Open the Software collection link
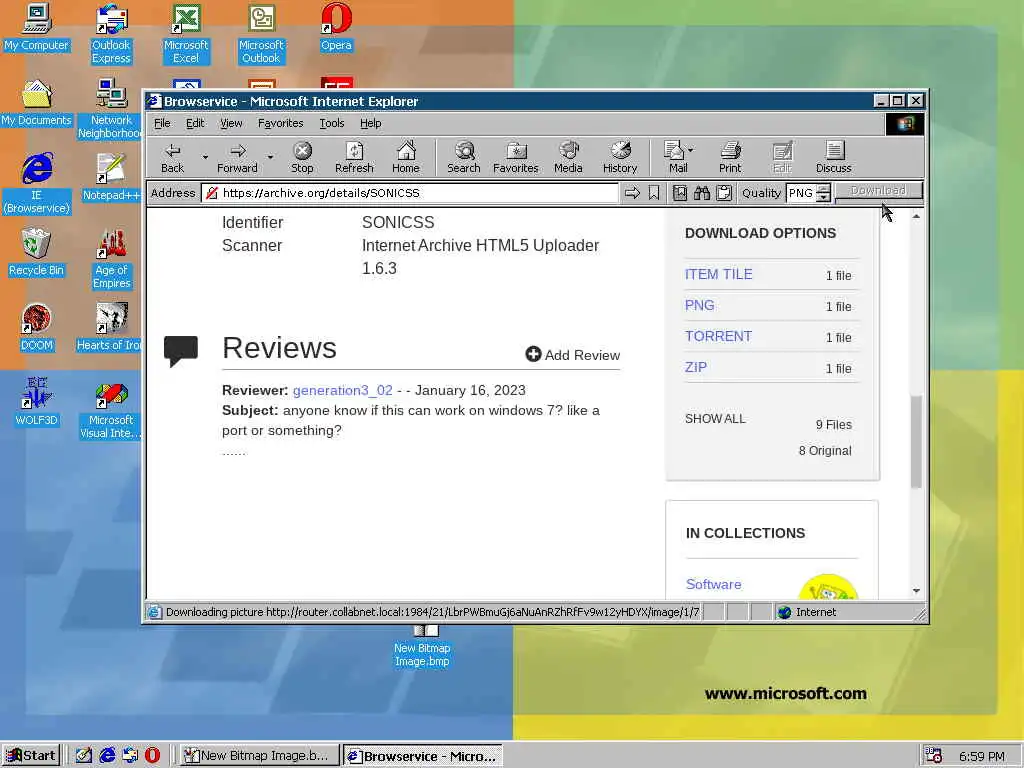The width and height of the screenshot is (1024, 768). [x=713, y=584]
